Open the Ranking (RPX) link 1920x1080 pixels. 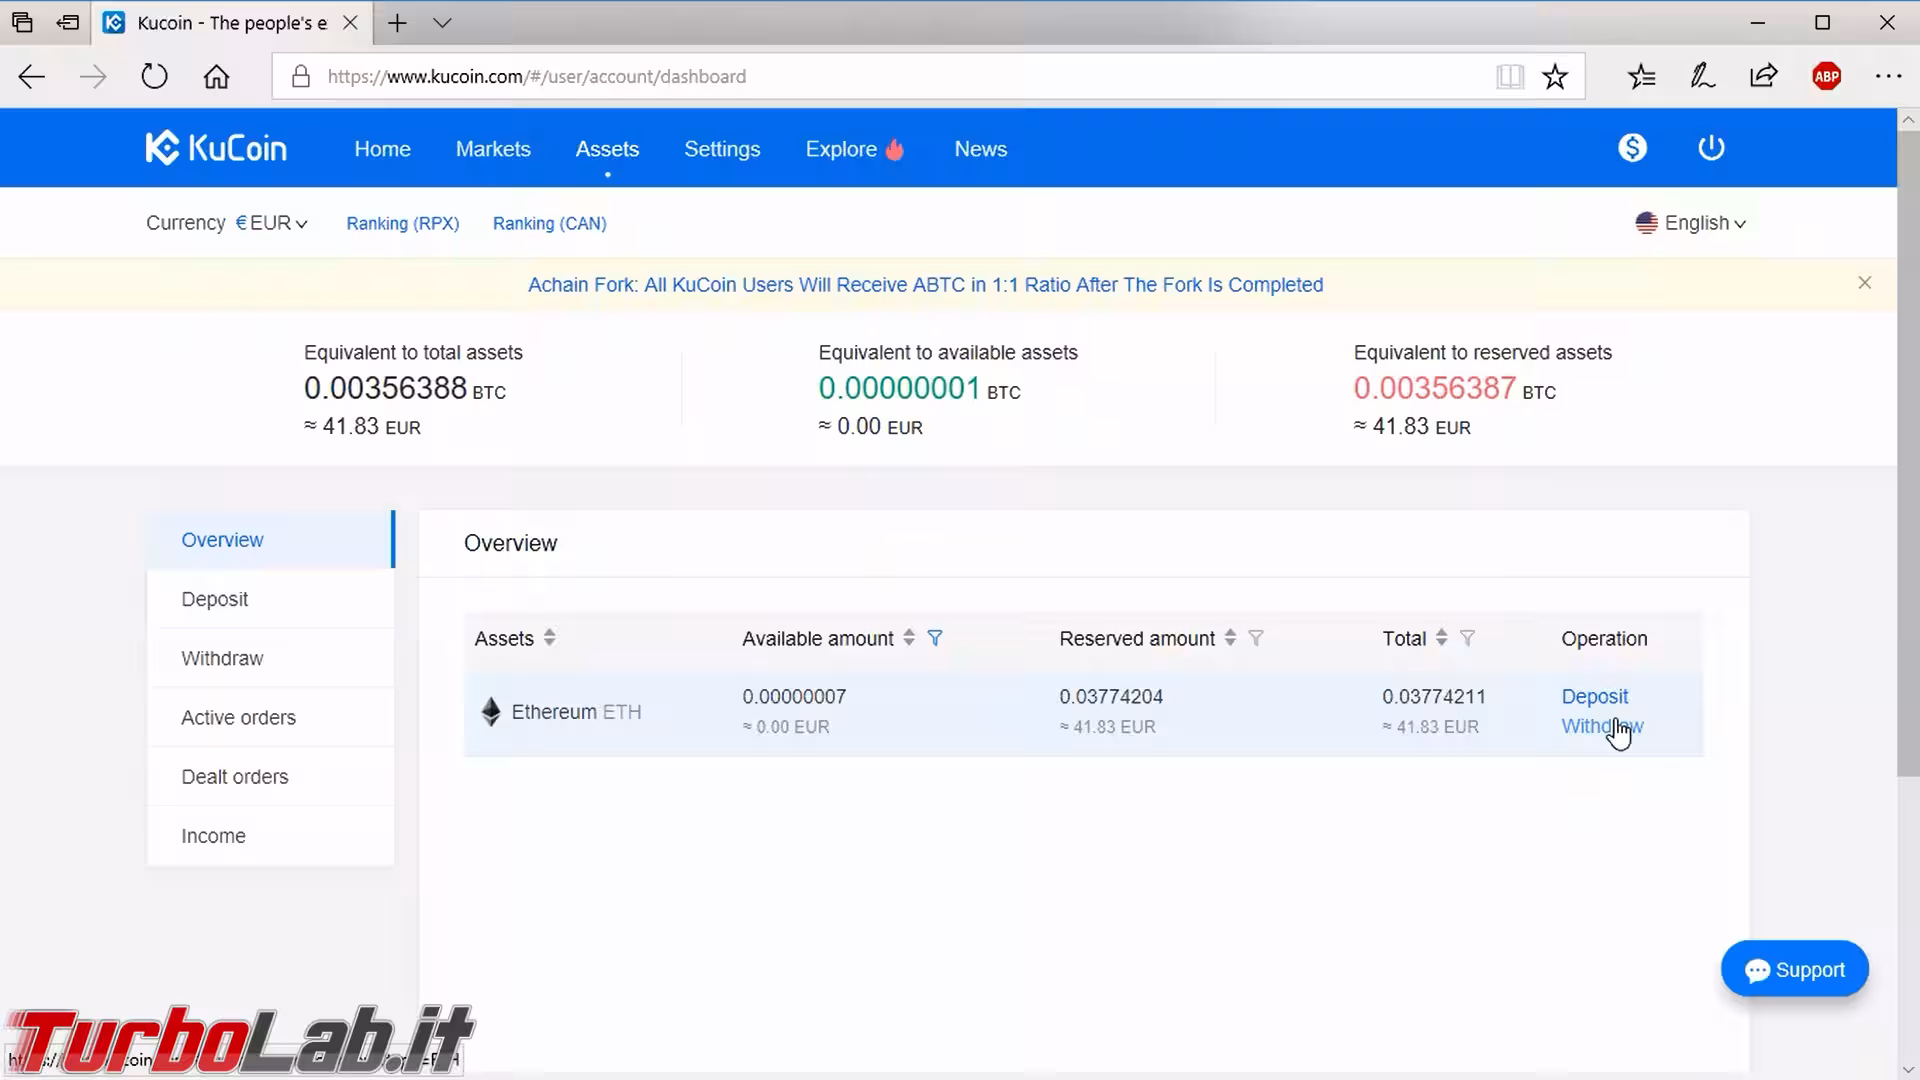point(403,223)
